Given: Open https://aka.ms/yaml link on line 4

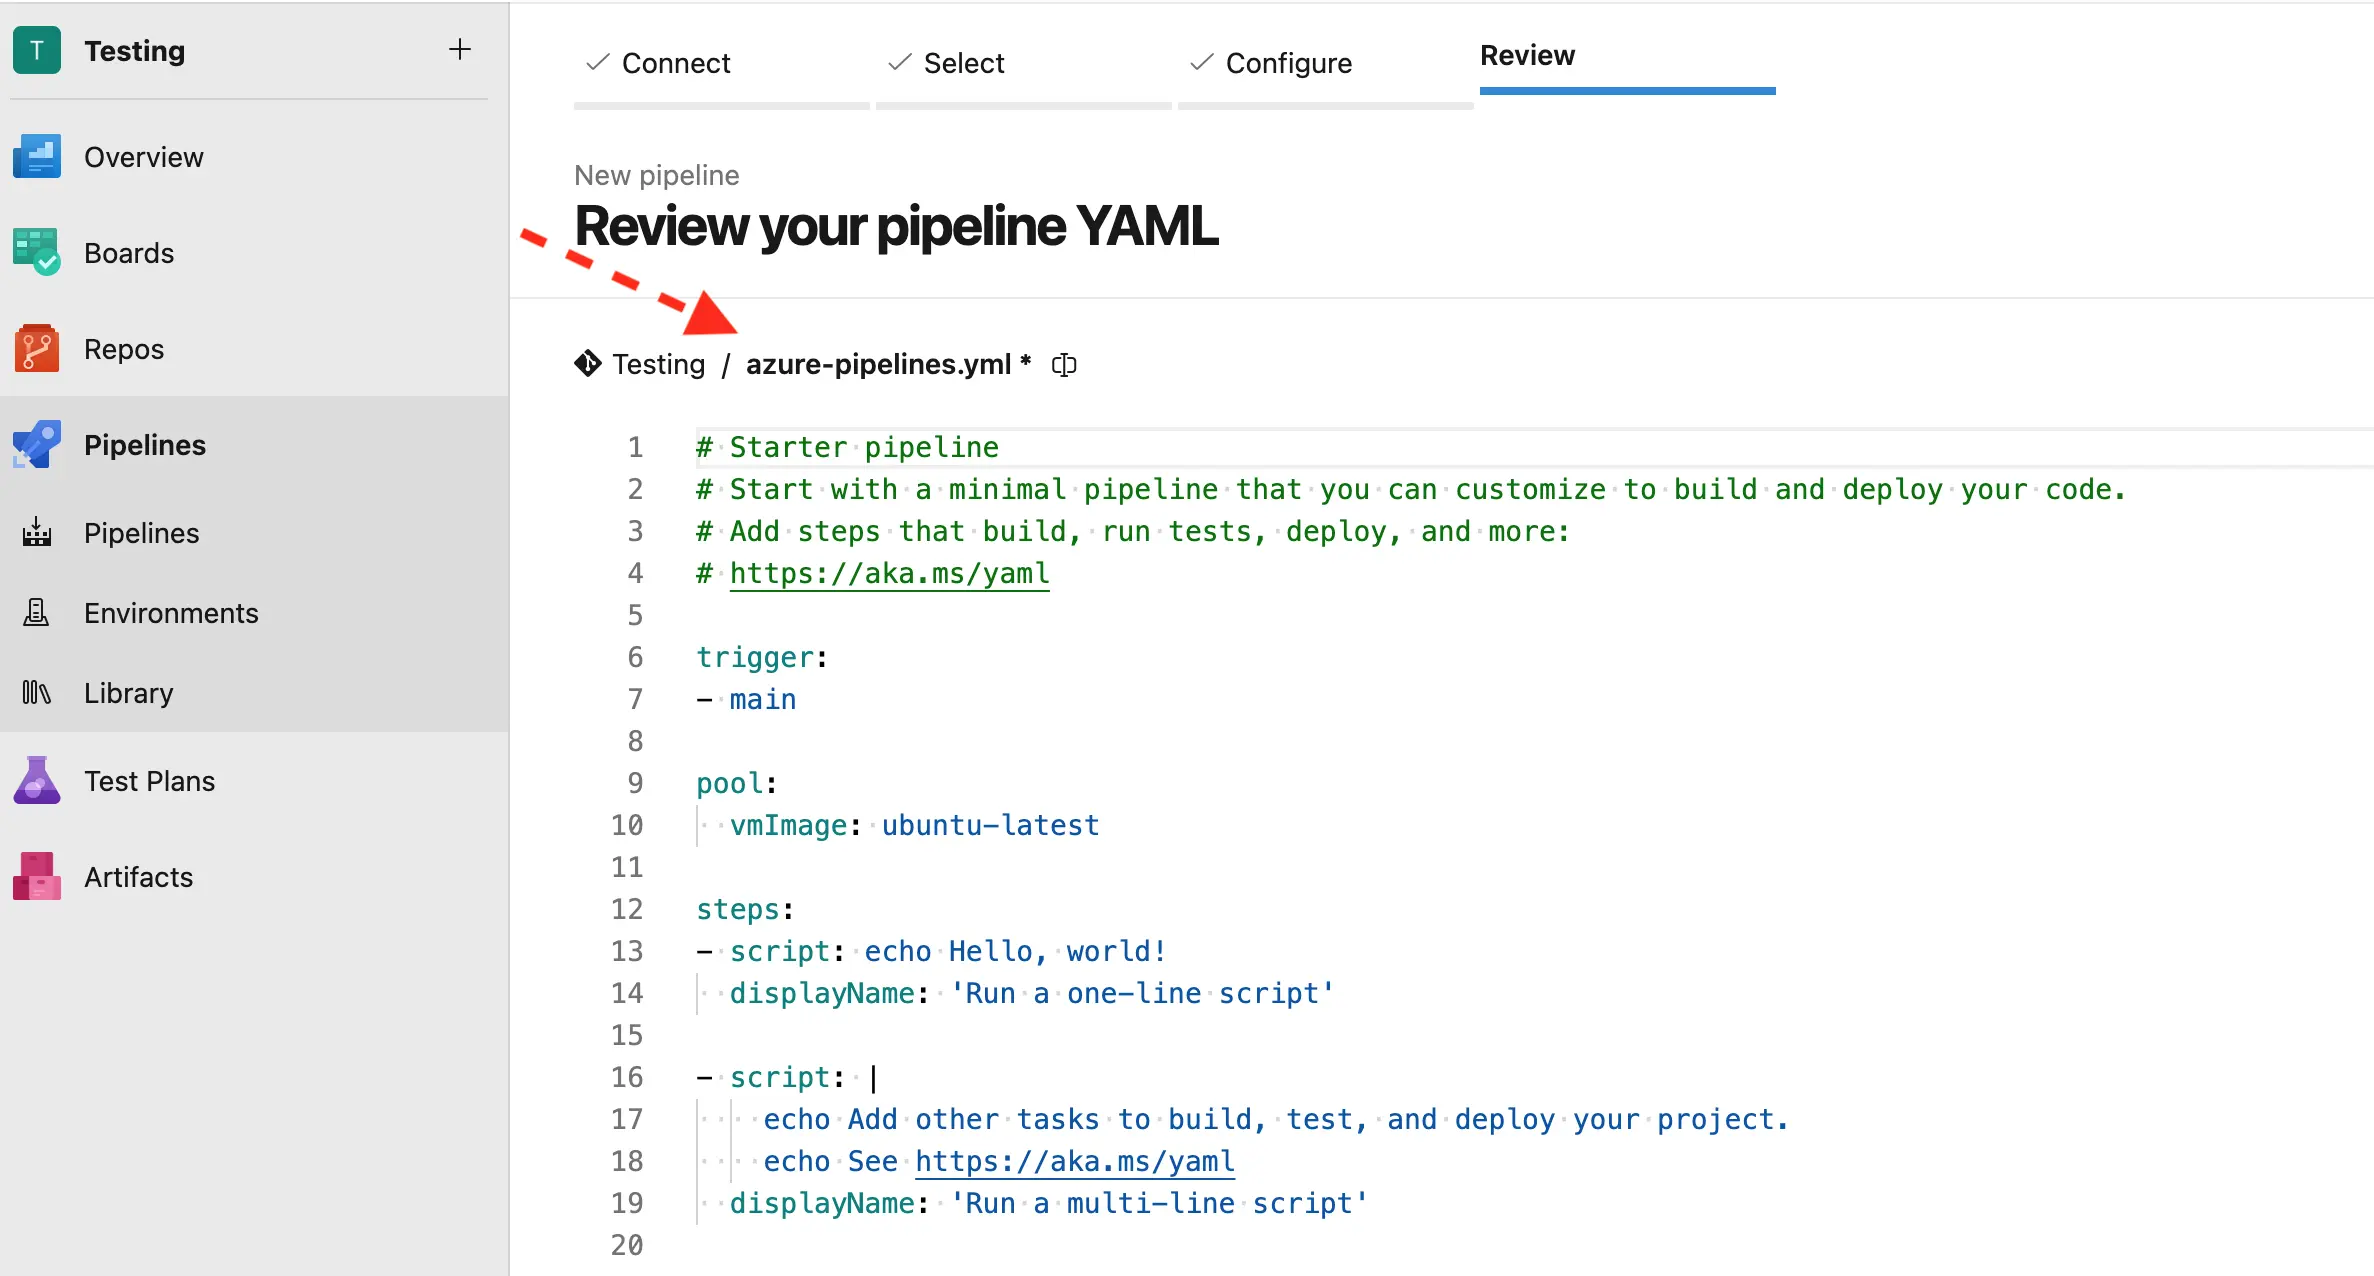Looking at the screenshot, I should click(x=889, y=573).
